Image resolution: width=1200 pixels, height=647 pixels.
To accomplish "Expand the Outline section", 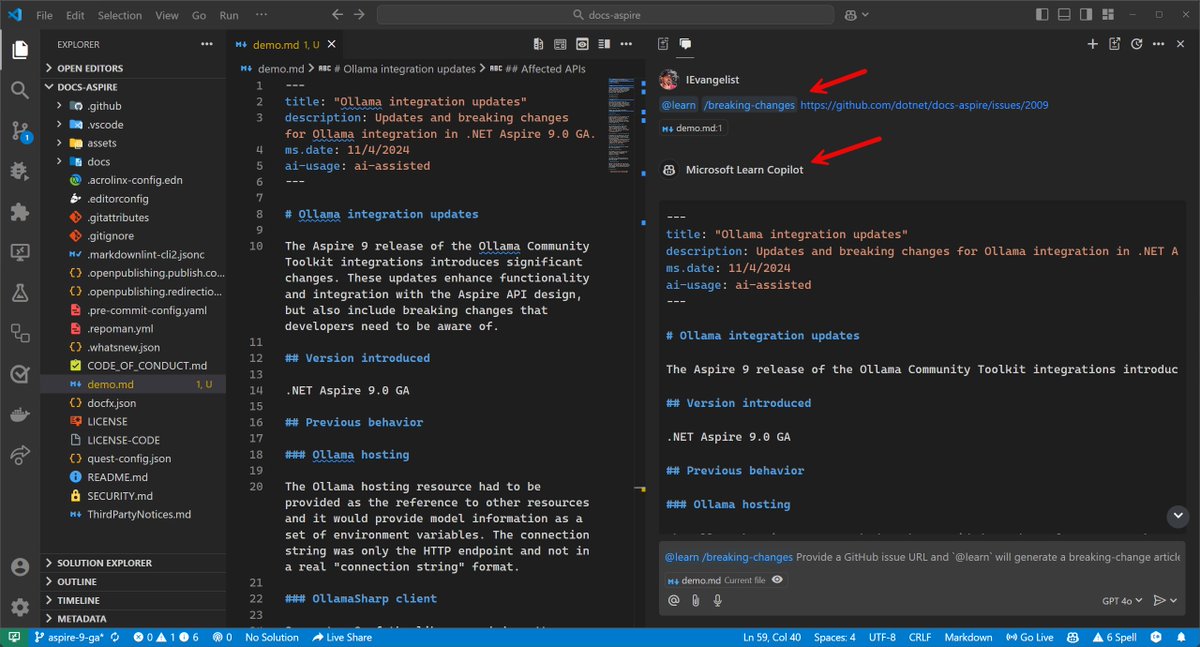I will [133, 582].
